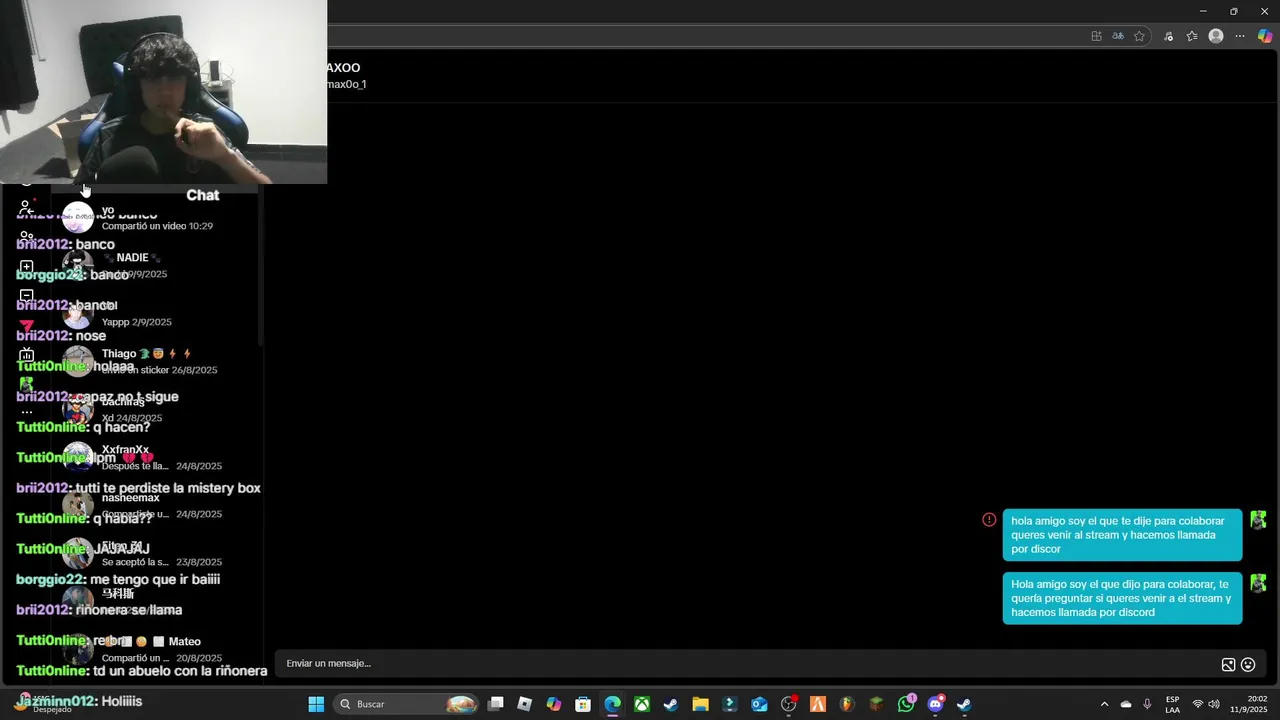Show hidden system tray icons
Viewport: 1280px width, 720px height.
1104,704
